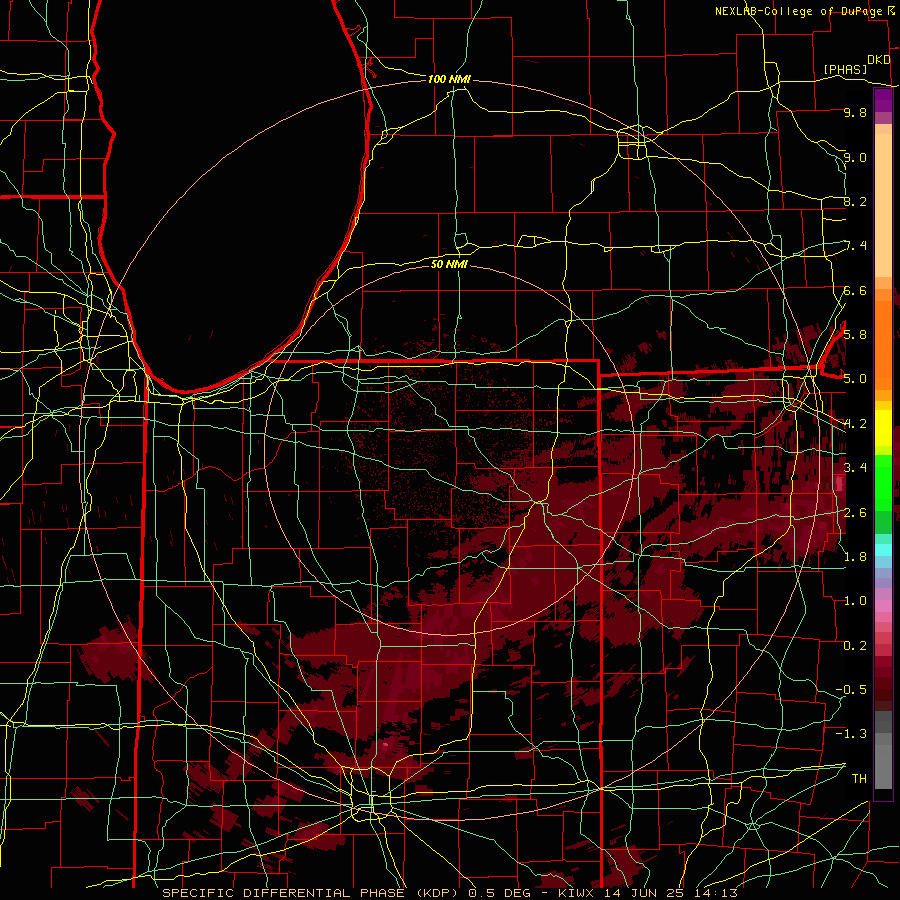Click the 2.6 value on the color scale
This screenshot has width=900, height=900.
click(x=855, y=512)
